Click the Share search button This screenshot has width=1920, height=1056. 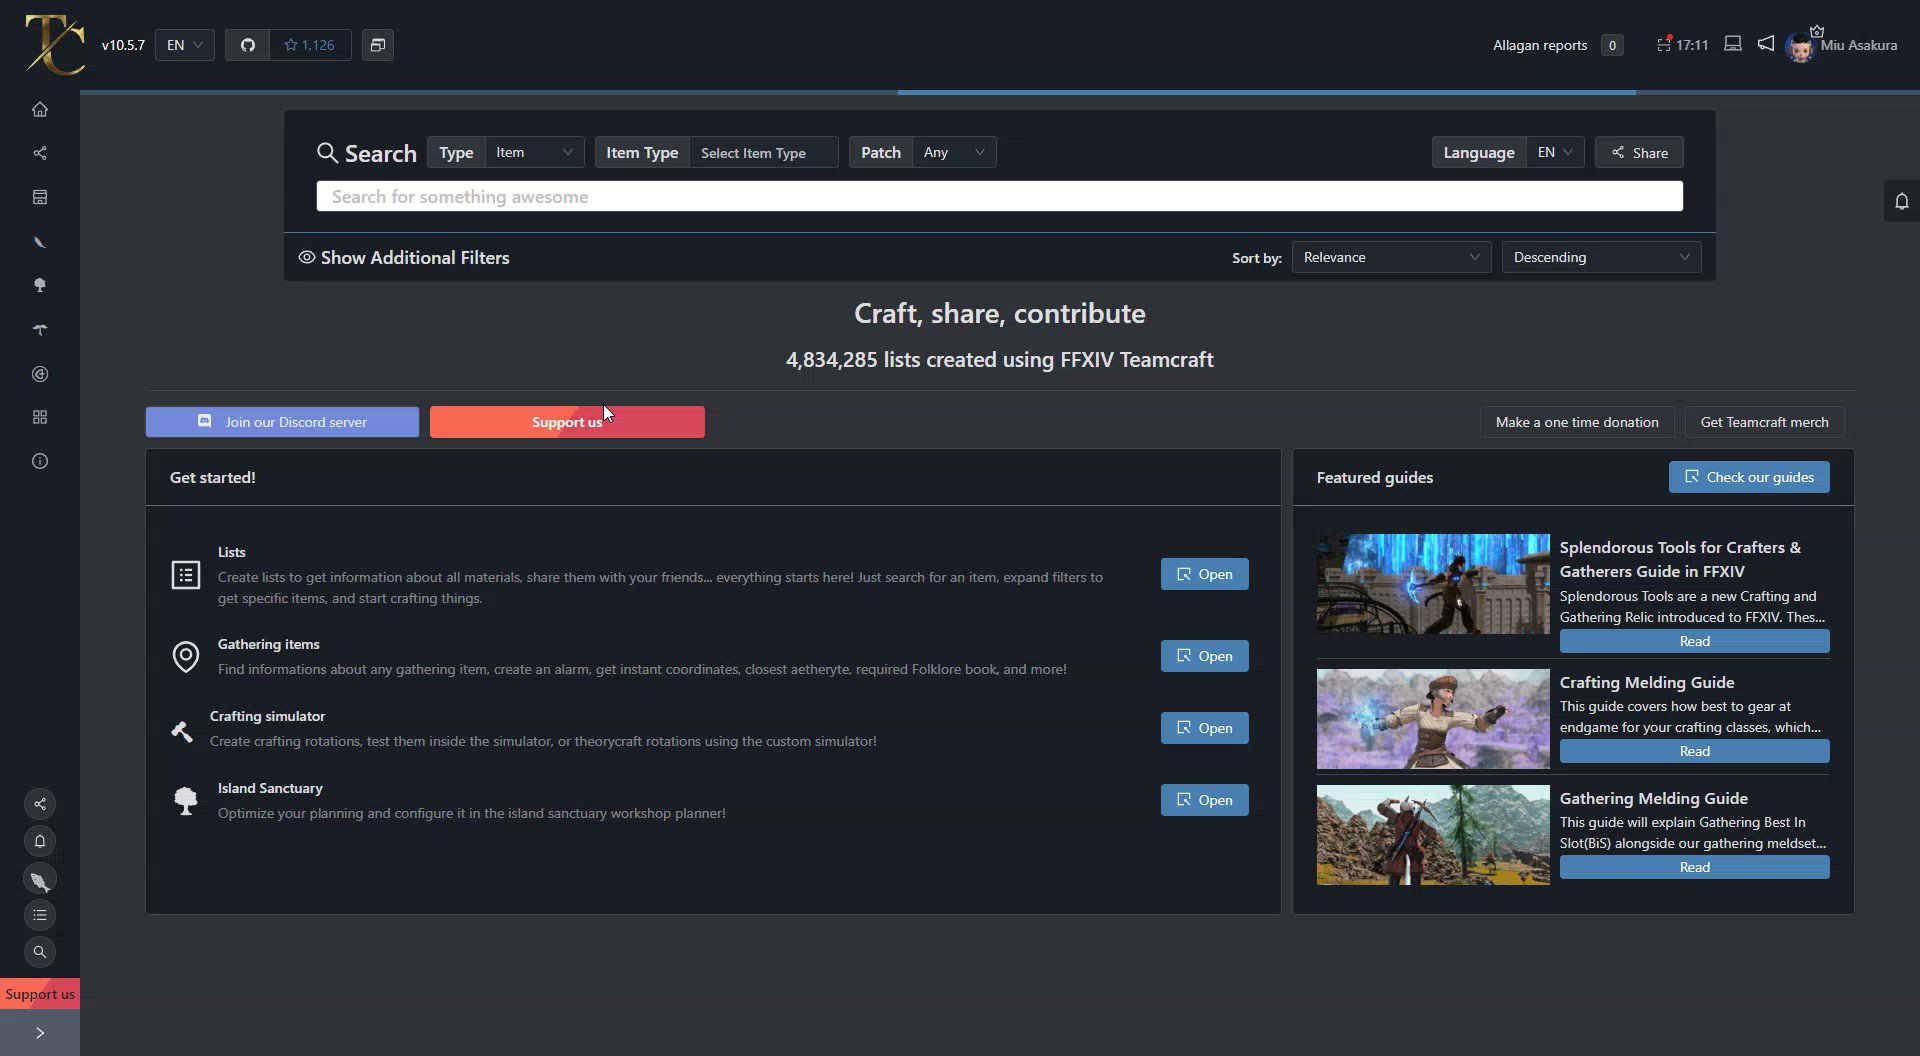click(x=1639, y=152)
